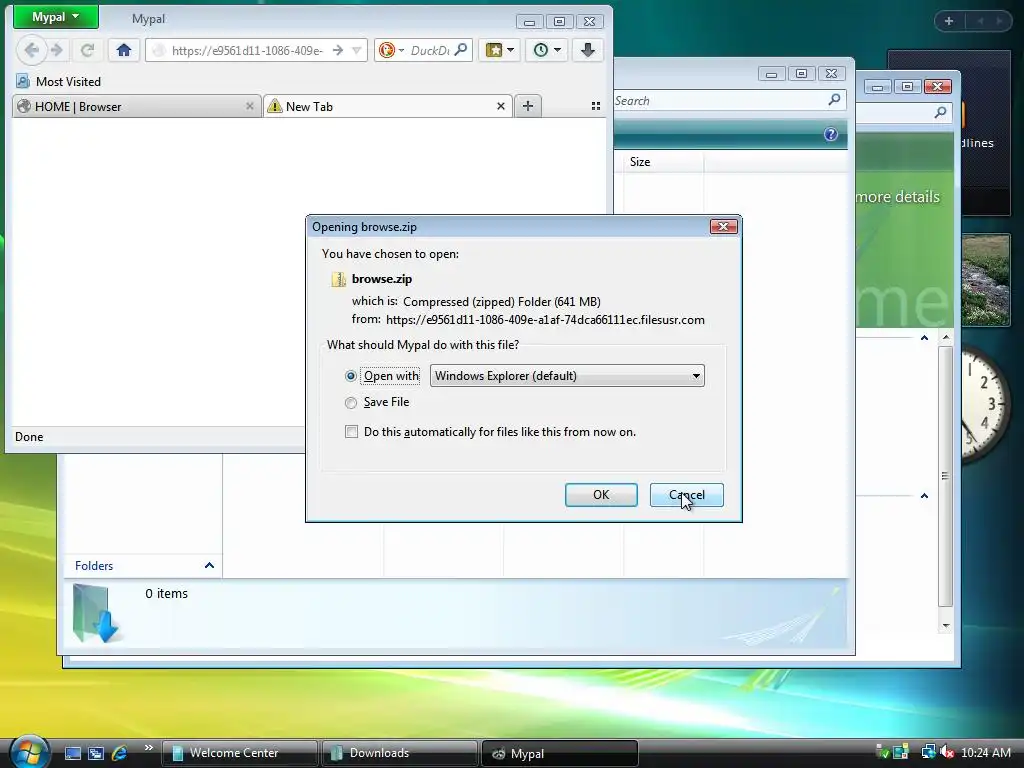The height and width of the screenshot is (768, 1024).
Task: Click the network tray icon
Action: (927, 752)
